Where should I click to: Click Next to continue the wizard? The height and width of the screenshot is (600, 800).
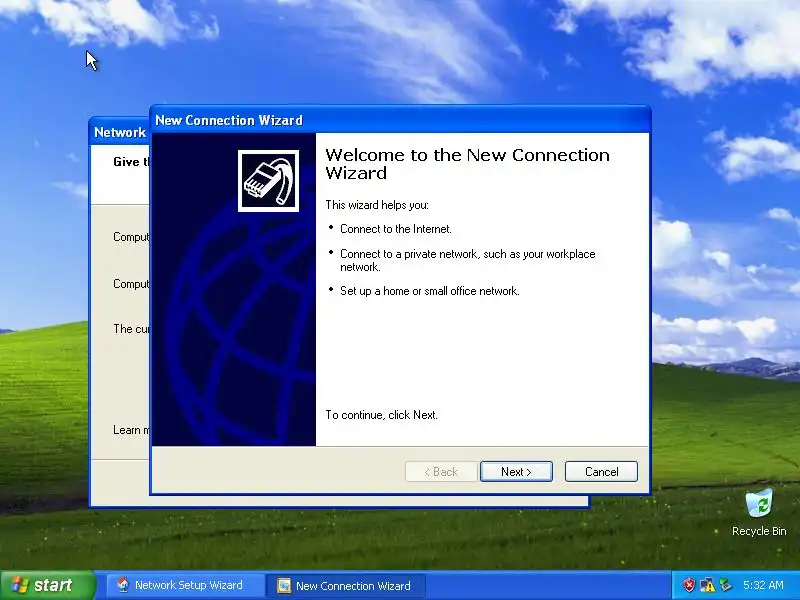point(516,471)
